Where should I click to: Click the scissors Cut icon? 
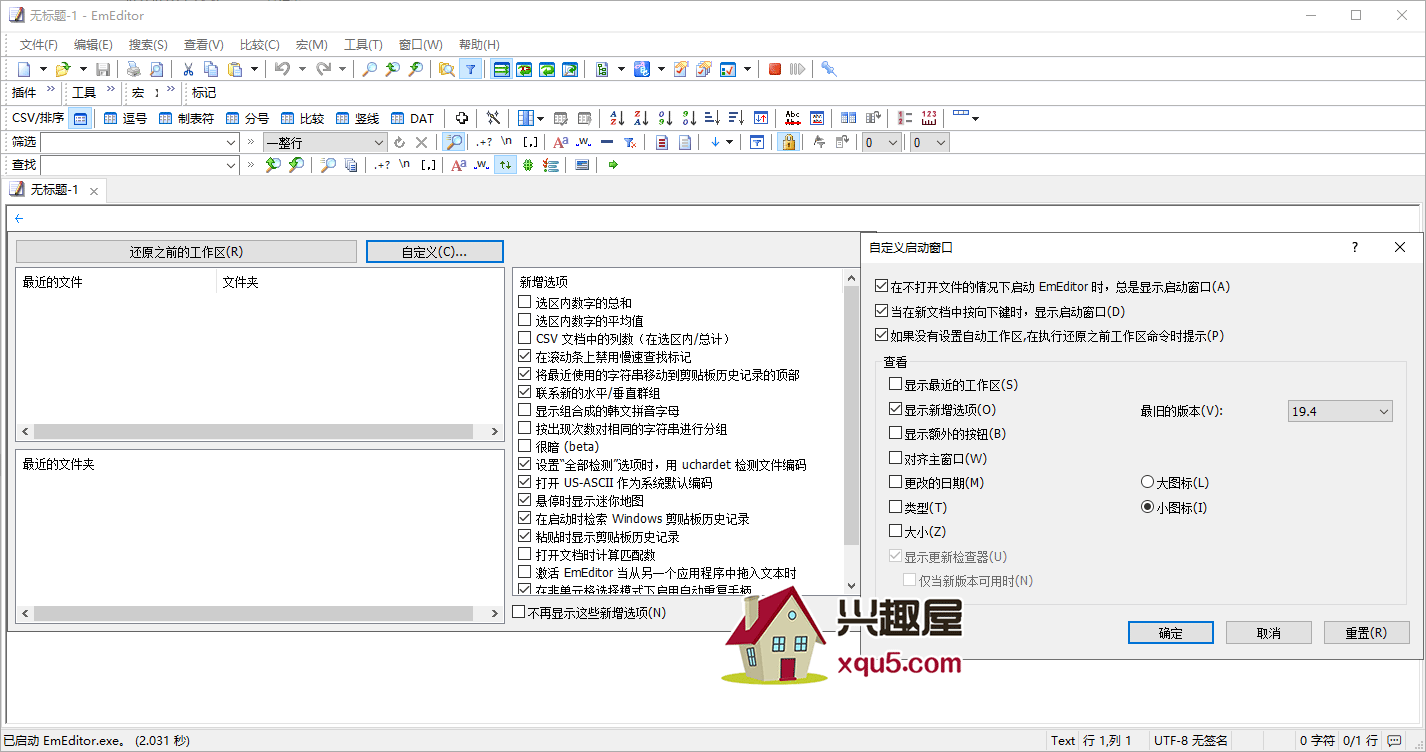187,69
